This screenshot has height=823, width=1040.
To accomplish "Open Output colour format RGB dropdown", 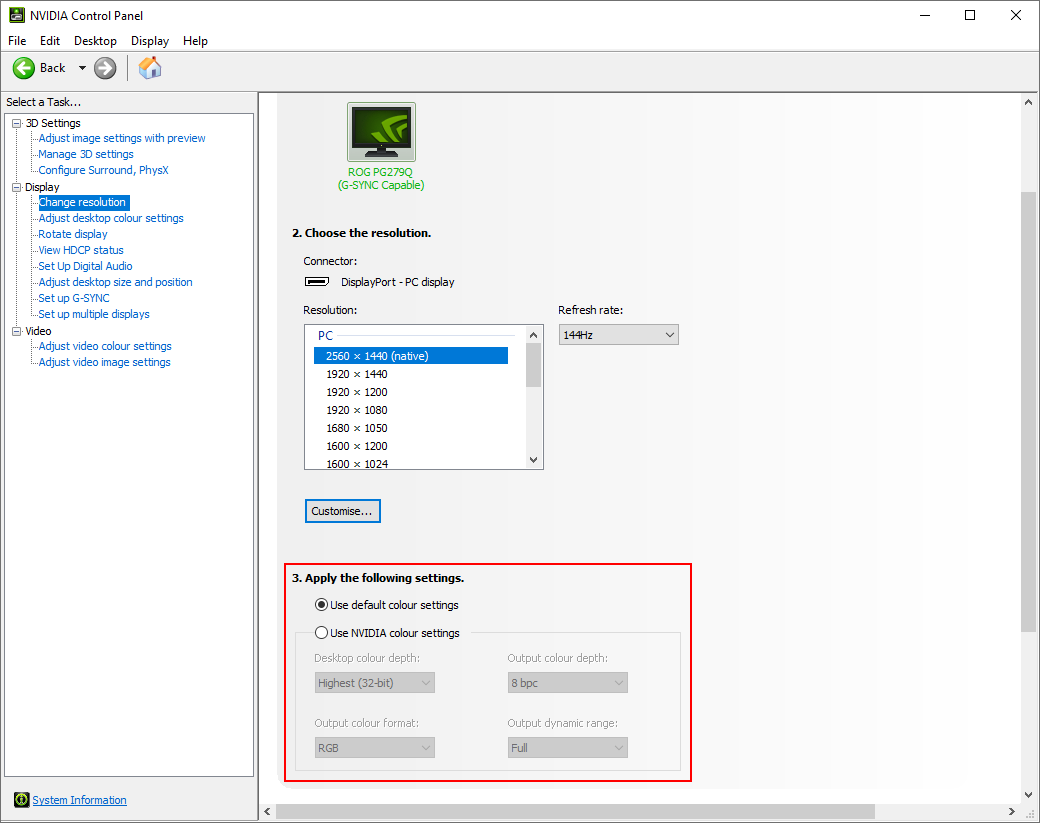I will click(x=375, y=748).
